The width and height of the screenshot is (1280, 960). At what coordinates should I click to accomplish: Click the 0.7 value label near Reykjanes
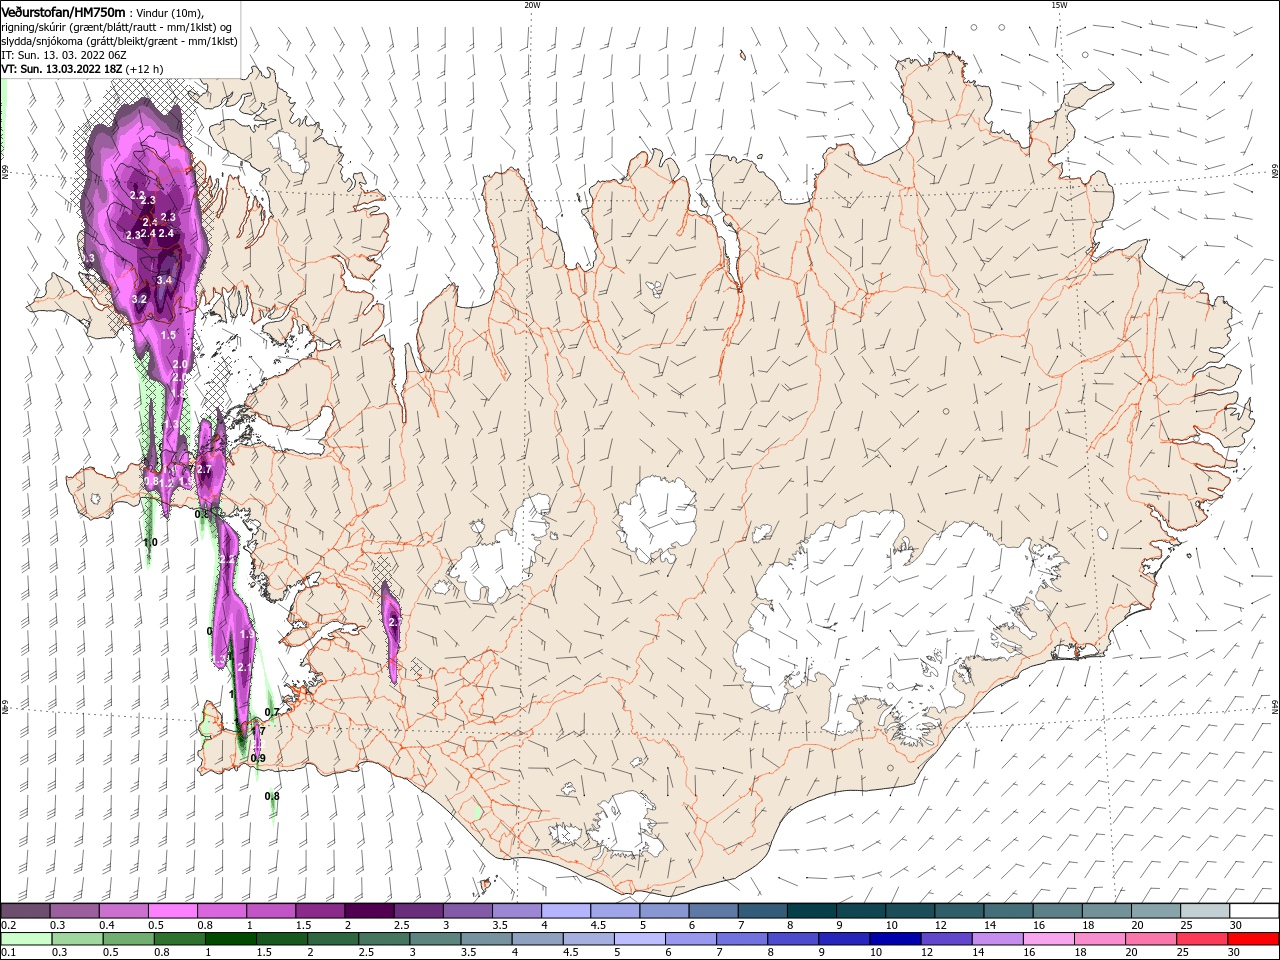tap(272, 712)
